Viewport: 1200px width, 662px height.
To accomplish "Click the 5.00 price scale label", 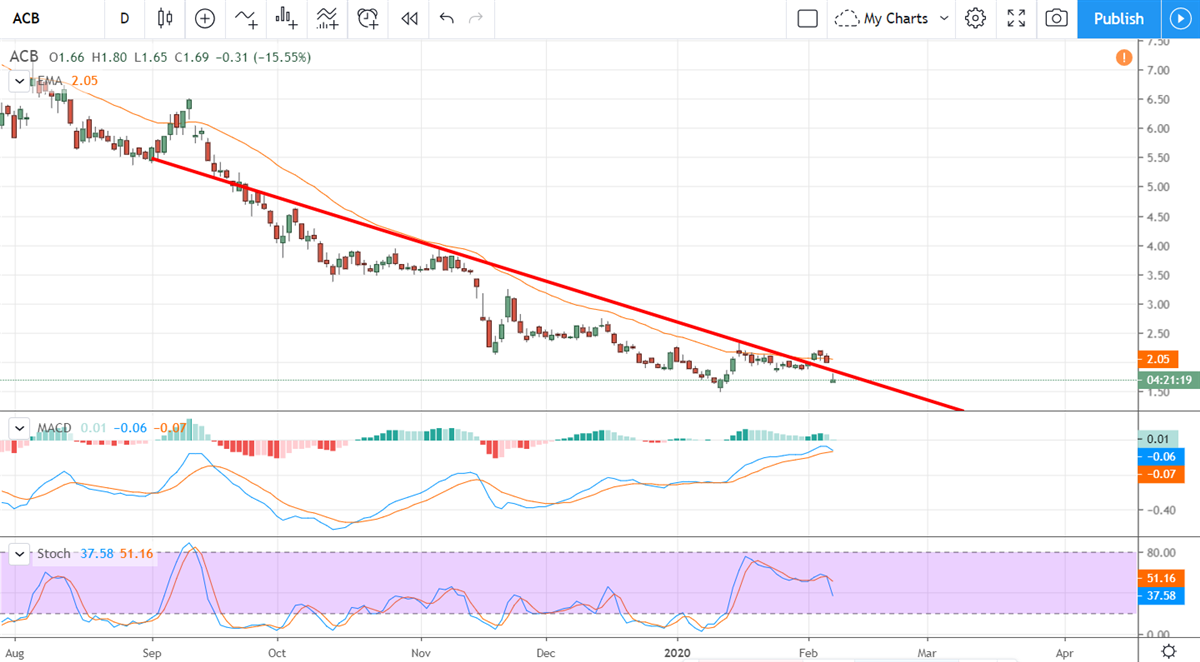I will (x=1157, y=187).
